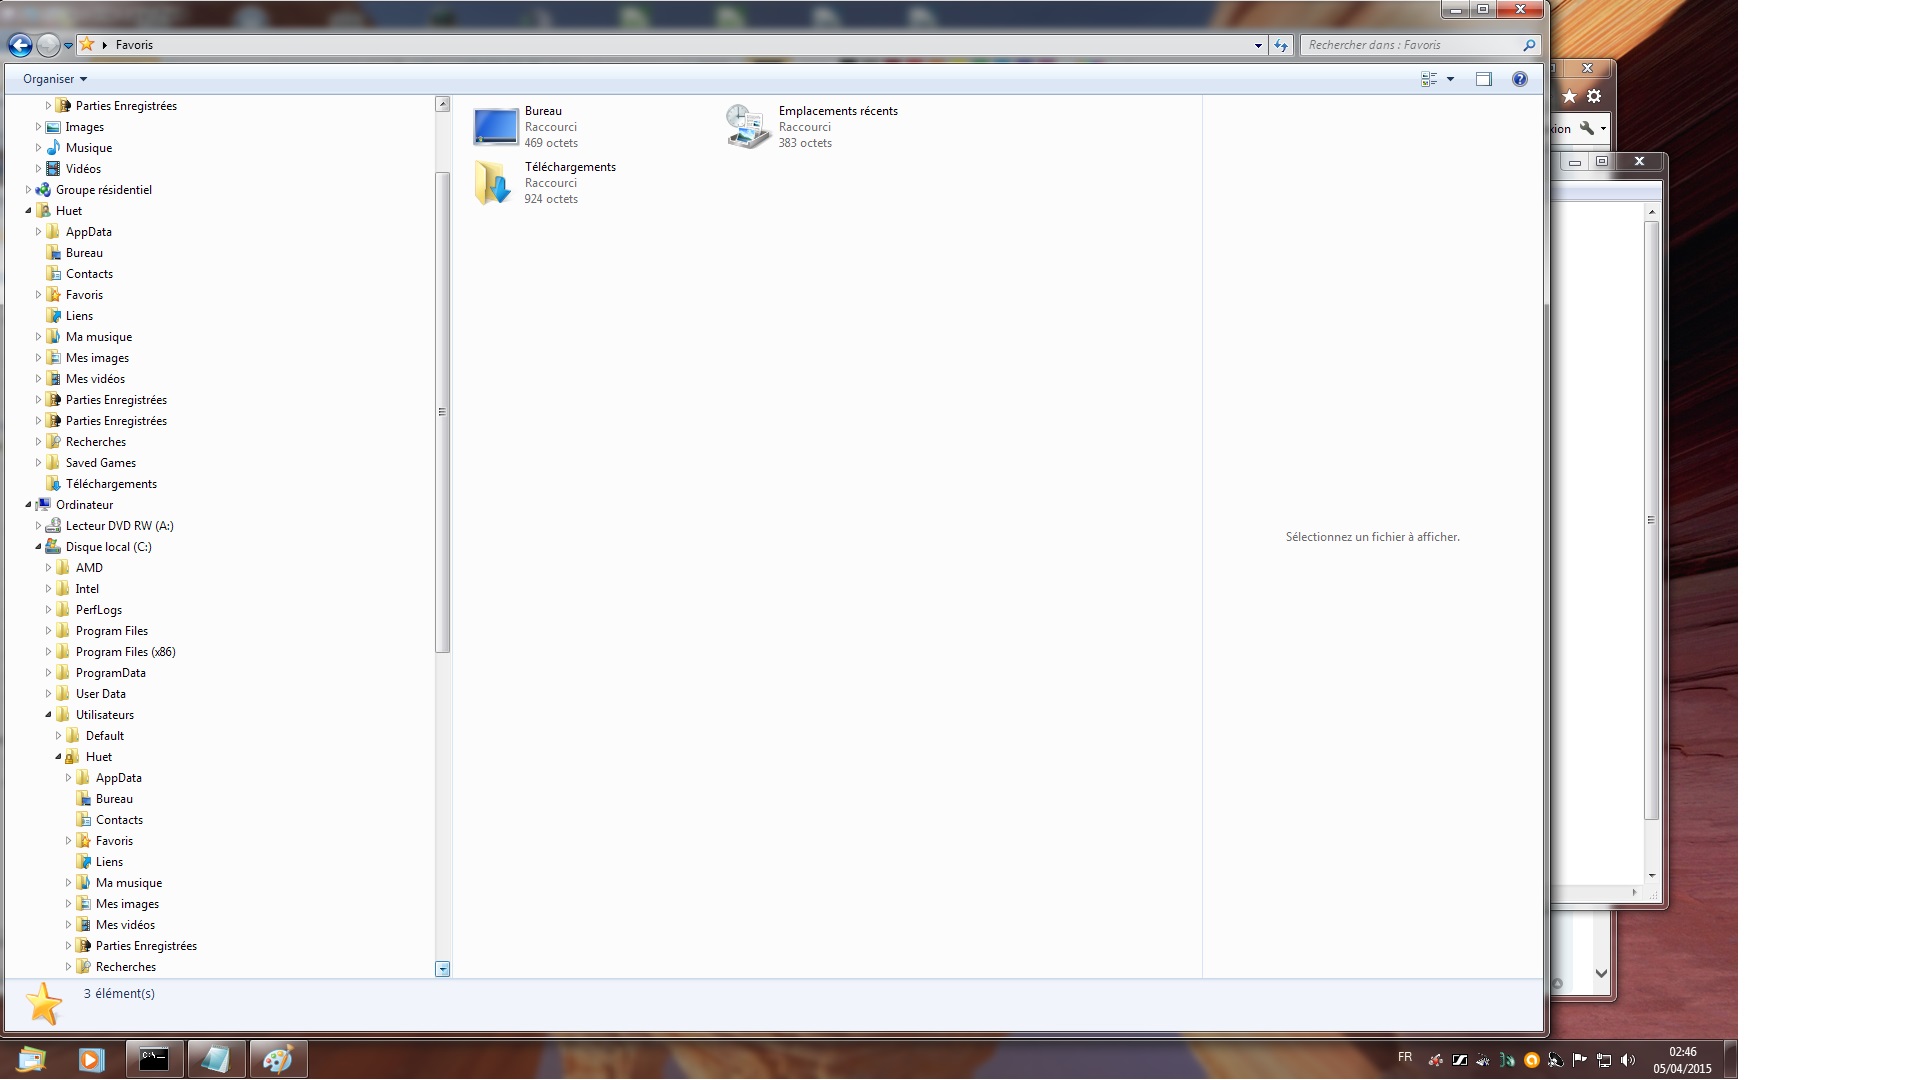This screenshot has width=1920, height=1080.
Task: Select Saved Games folder in tree
Action: coord(100,463)
